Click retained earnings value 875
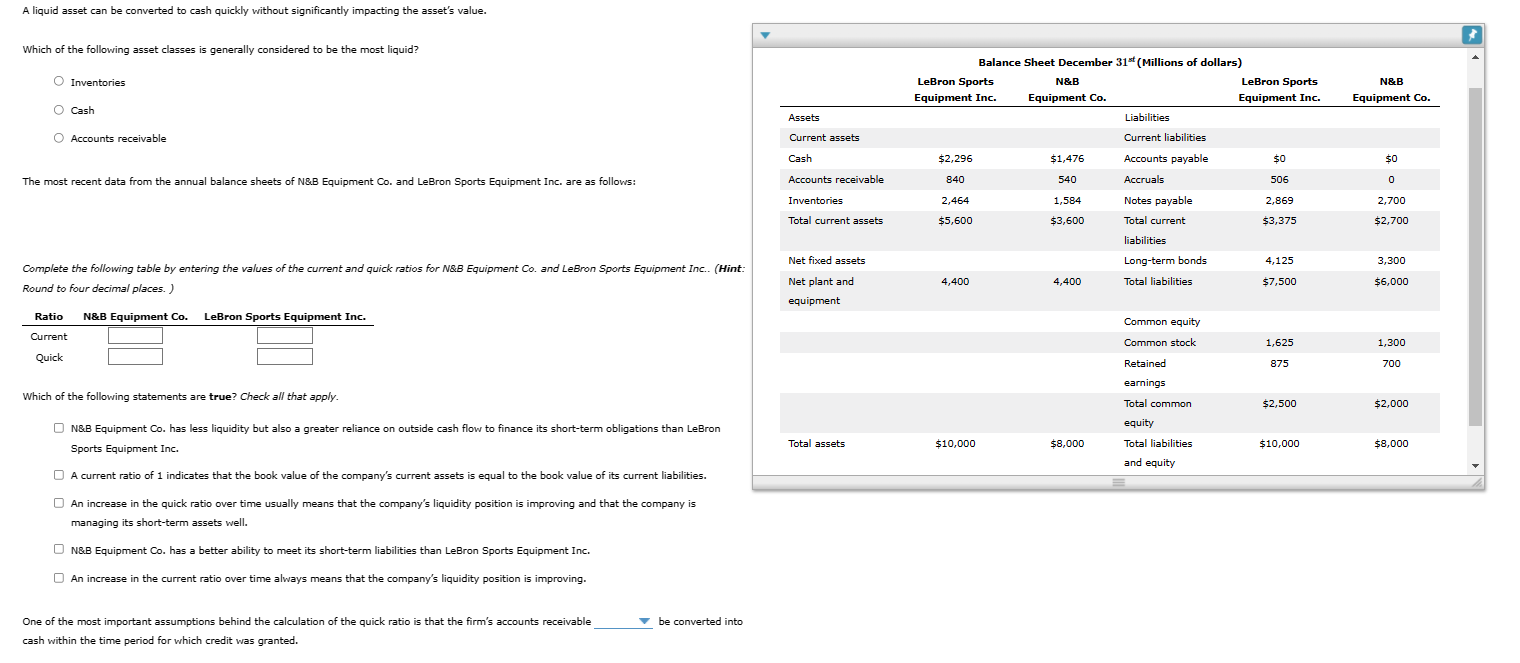This screenshot has height=663, width=1520. (1279, 363)
